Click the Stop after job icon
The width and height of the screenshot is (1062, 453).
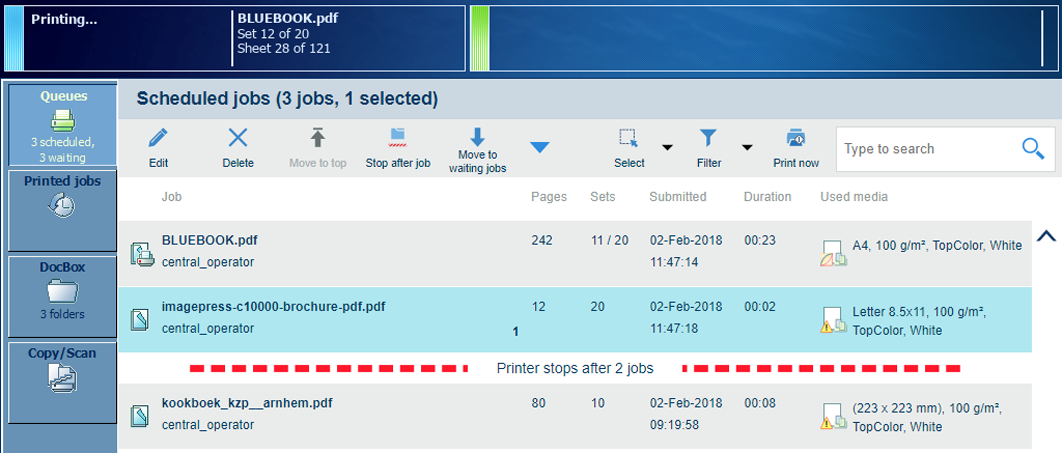[x=397, y=137]
